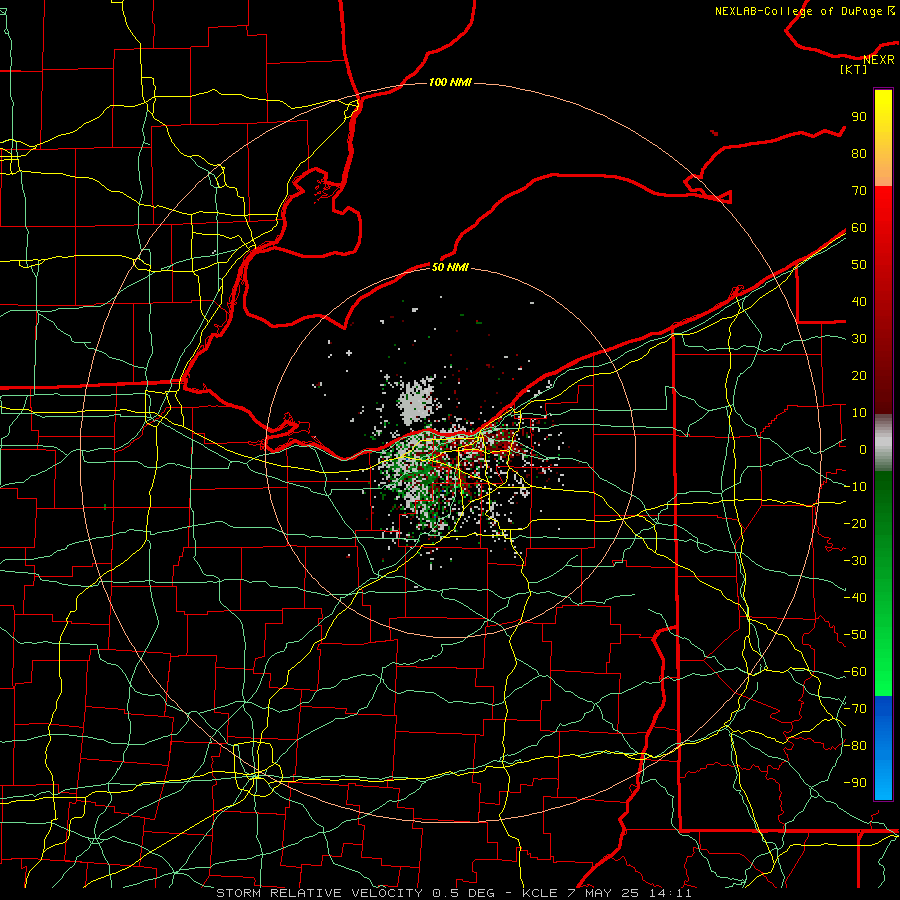Select the 50 NMI range ring label
This screenshot has height=900, width=900.
coord(450,267)
